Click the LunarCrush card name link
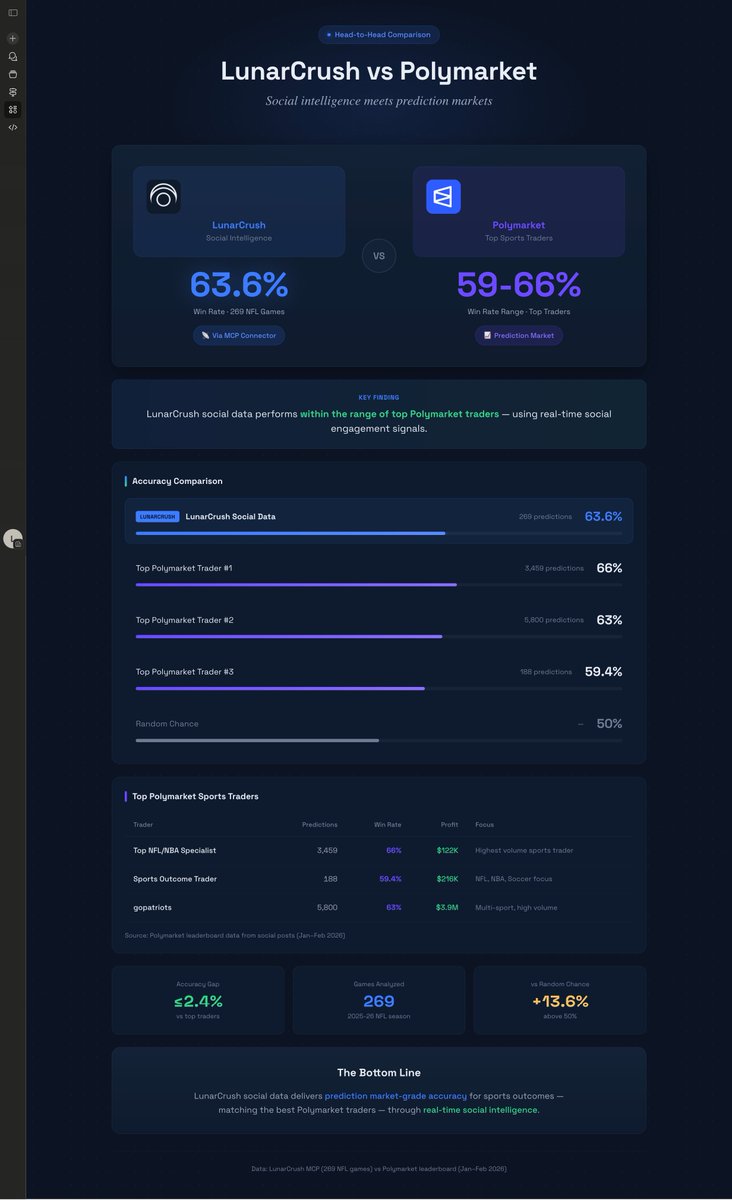This screenshot has width=732, height=1200. (x=239, y=225)
